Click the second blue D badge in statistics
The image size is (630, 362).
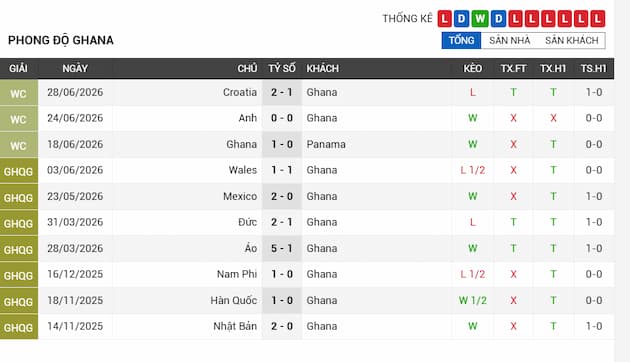498,18
